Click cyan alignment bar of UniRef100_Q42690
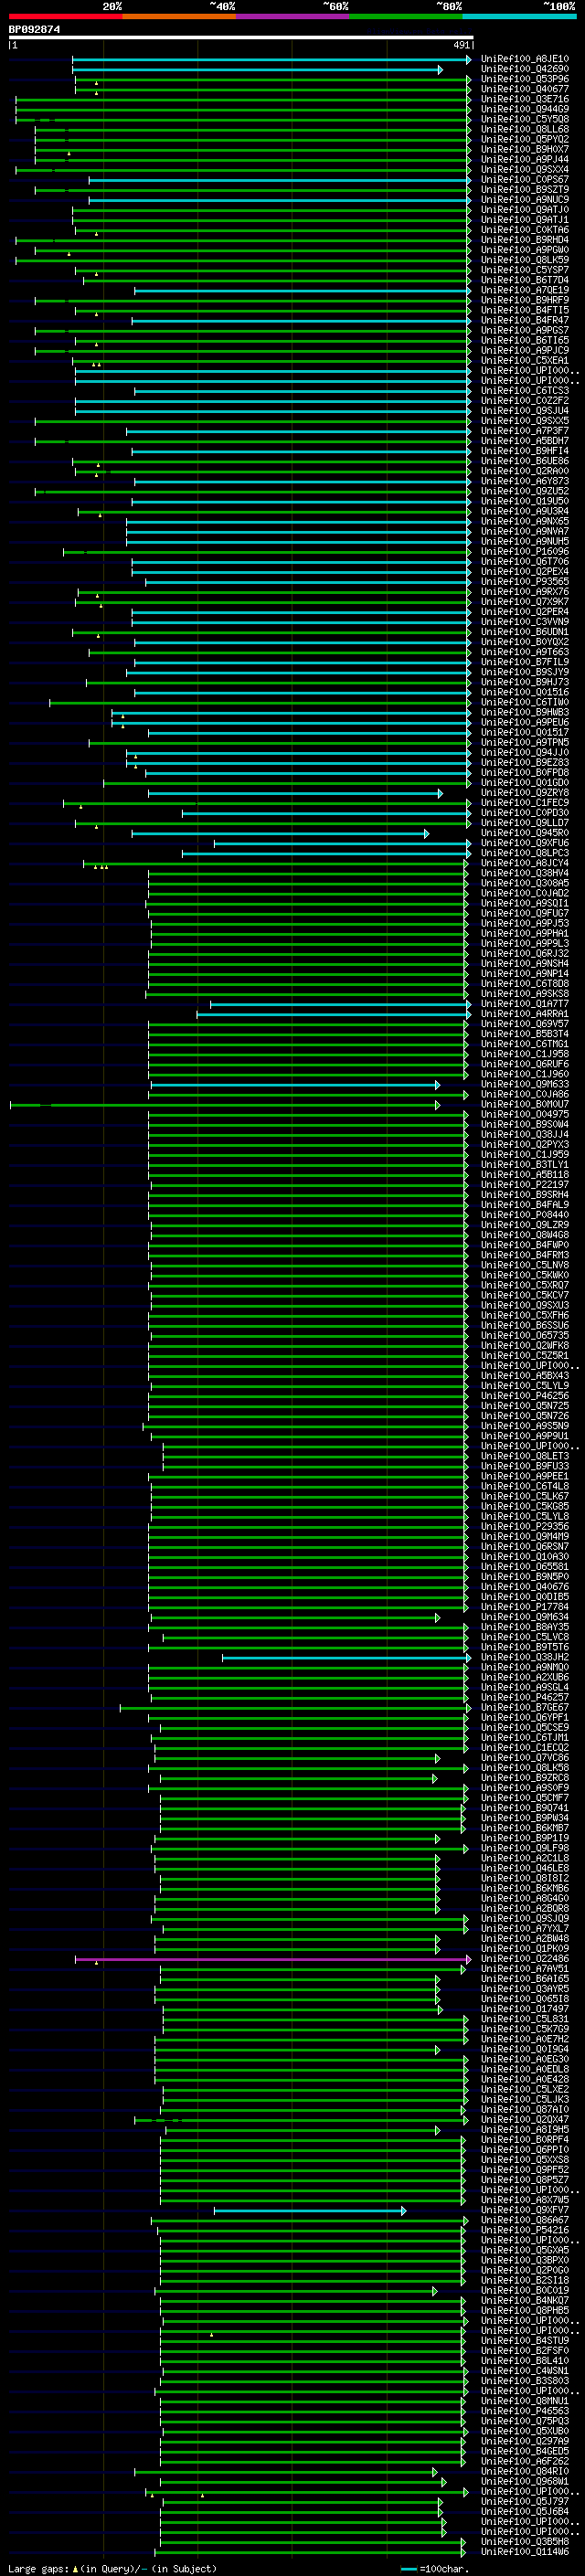This screenshot has width=585, height=2576. pos(257,69)
